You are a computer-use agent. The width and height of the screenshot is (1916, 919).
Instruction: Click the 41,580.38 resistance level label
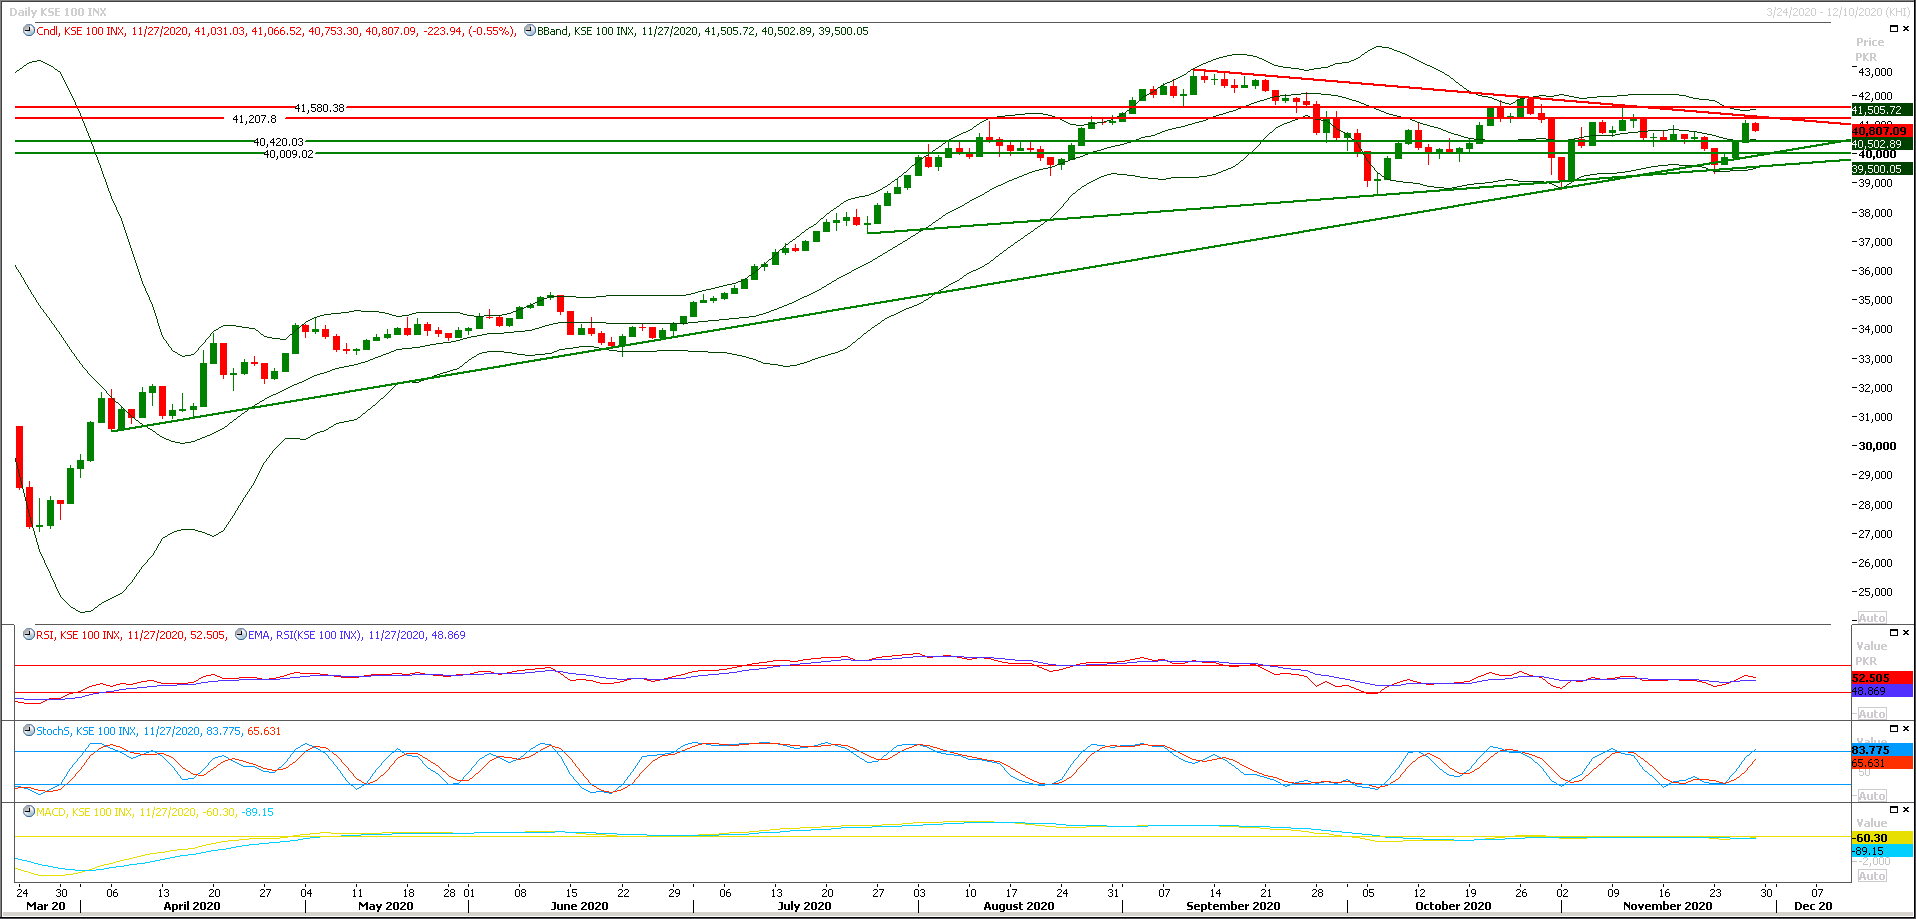click(319, 108)
